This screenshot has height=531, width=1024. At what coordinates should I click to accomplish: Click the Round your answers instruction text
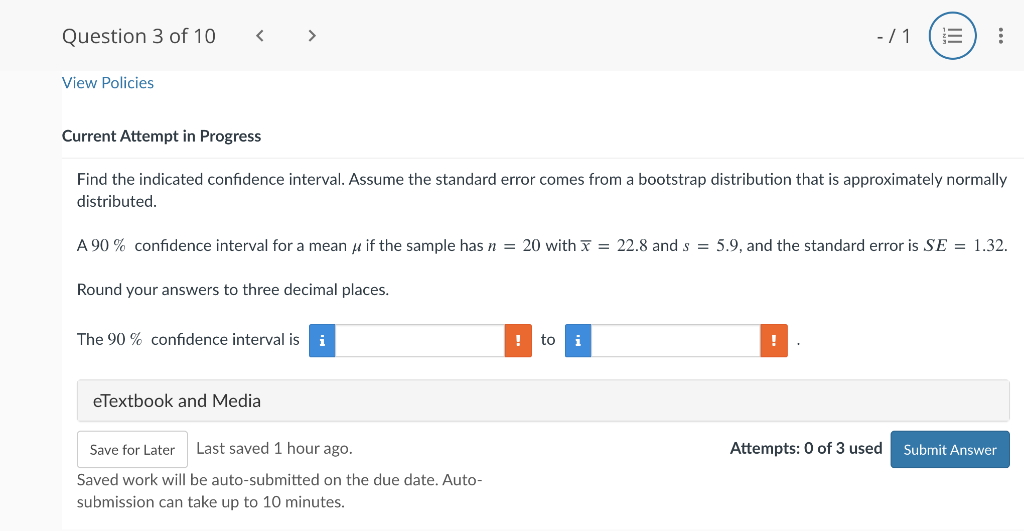pyautogui.click(x=233, y=290)
